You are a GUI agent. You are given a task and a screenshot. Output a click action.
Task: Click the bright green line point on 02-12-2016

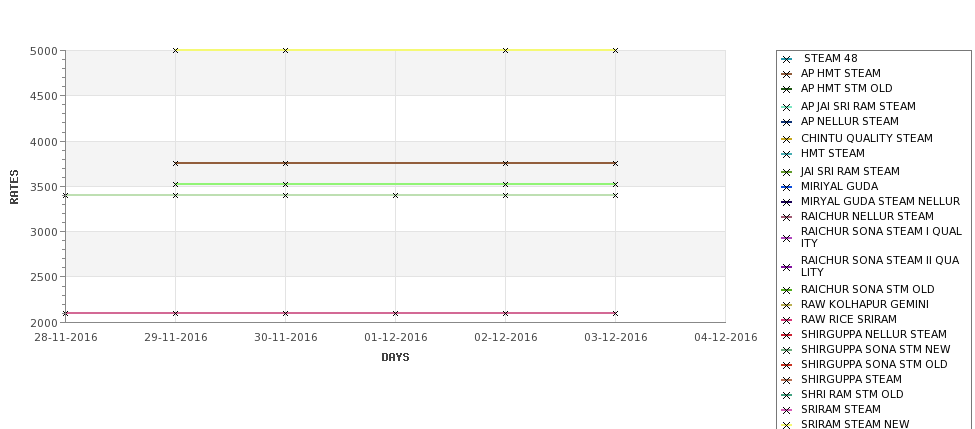(506, 185)
